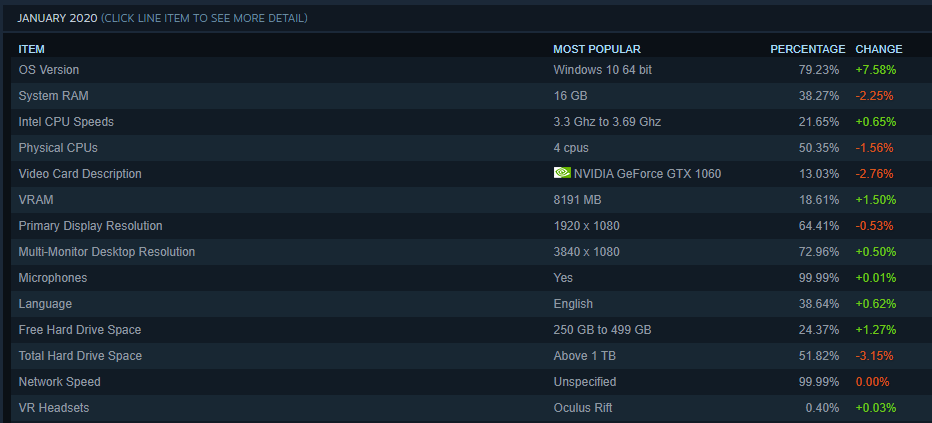
Task: Expand the OS Version row
Action: [x=49, y=70]
